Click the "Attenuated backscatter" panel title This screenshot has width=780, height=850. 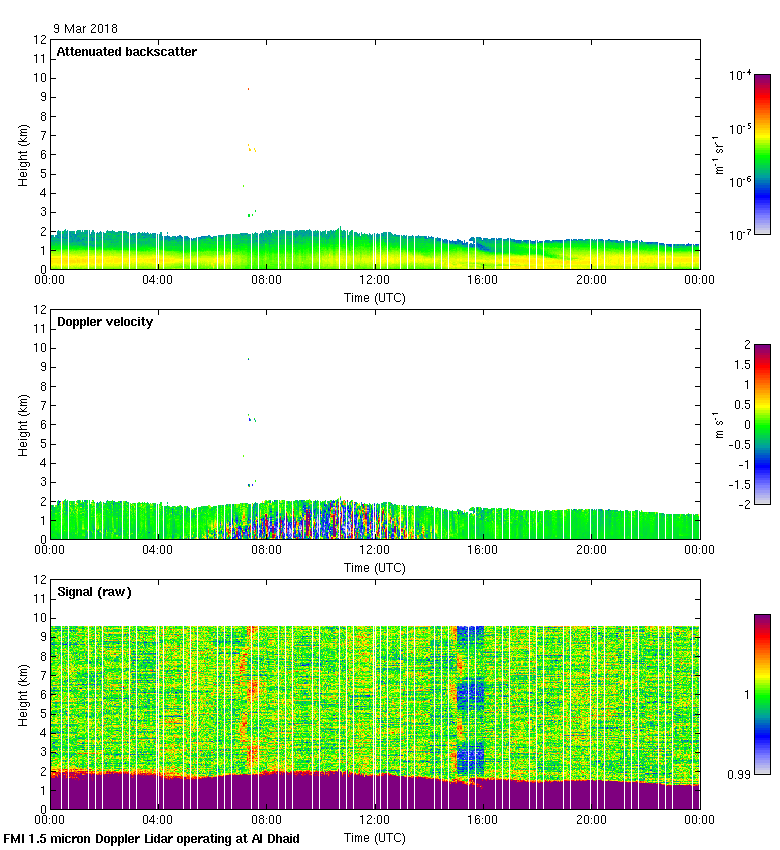click(126, 52)
